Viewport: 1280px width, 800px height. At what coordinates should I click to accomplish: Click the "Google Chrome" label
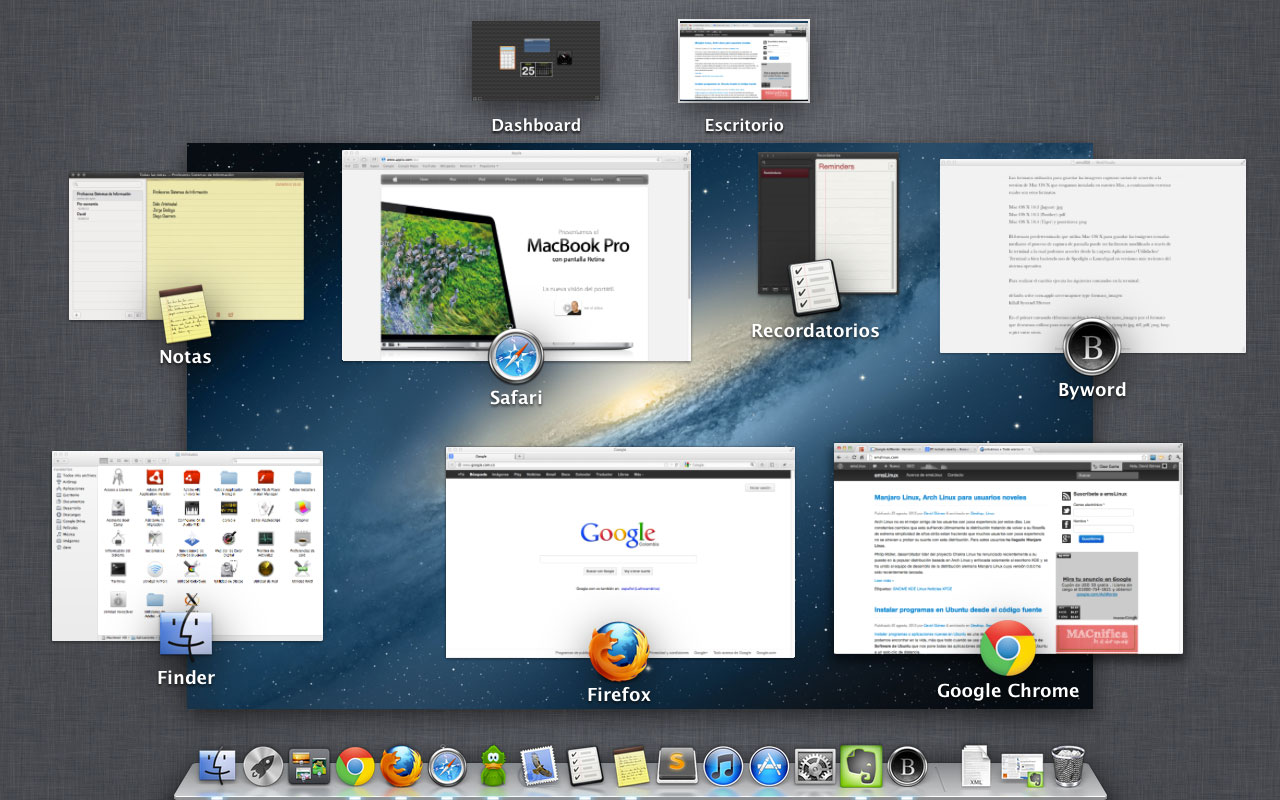pyautogui.click(x=1008, y=690)
